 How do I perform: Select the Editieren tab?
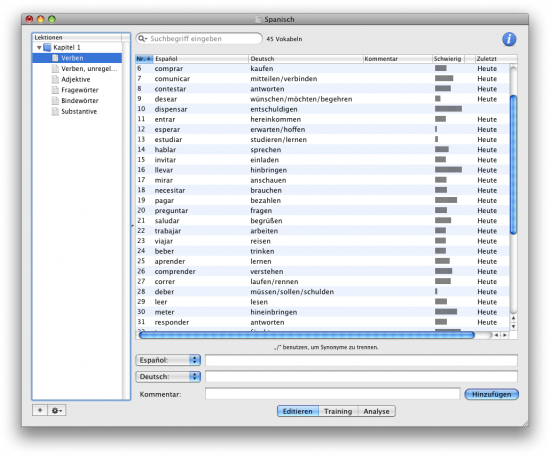coord(298,411)
